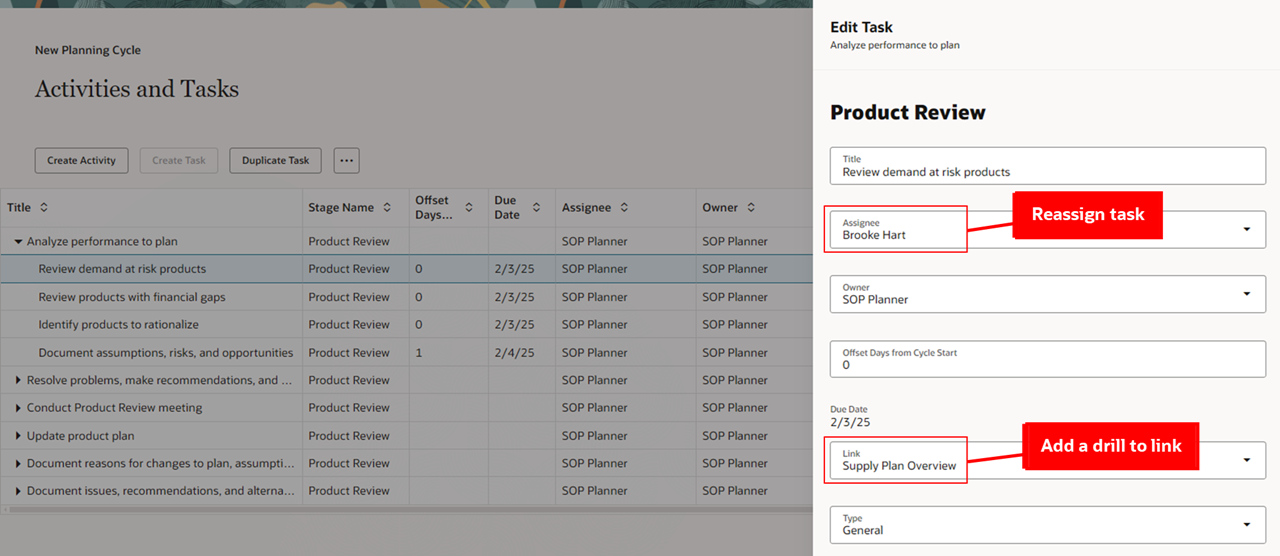Open the Assignee dropdown arrow

point(1246,229)
